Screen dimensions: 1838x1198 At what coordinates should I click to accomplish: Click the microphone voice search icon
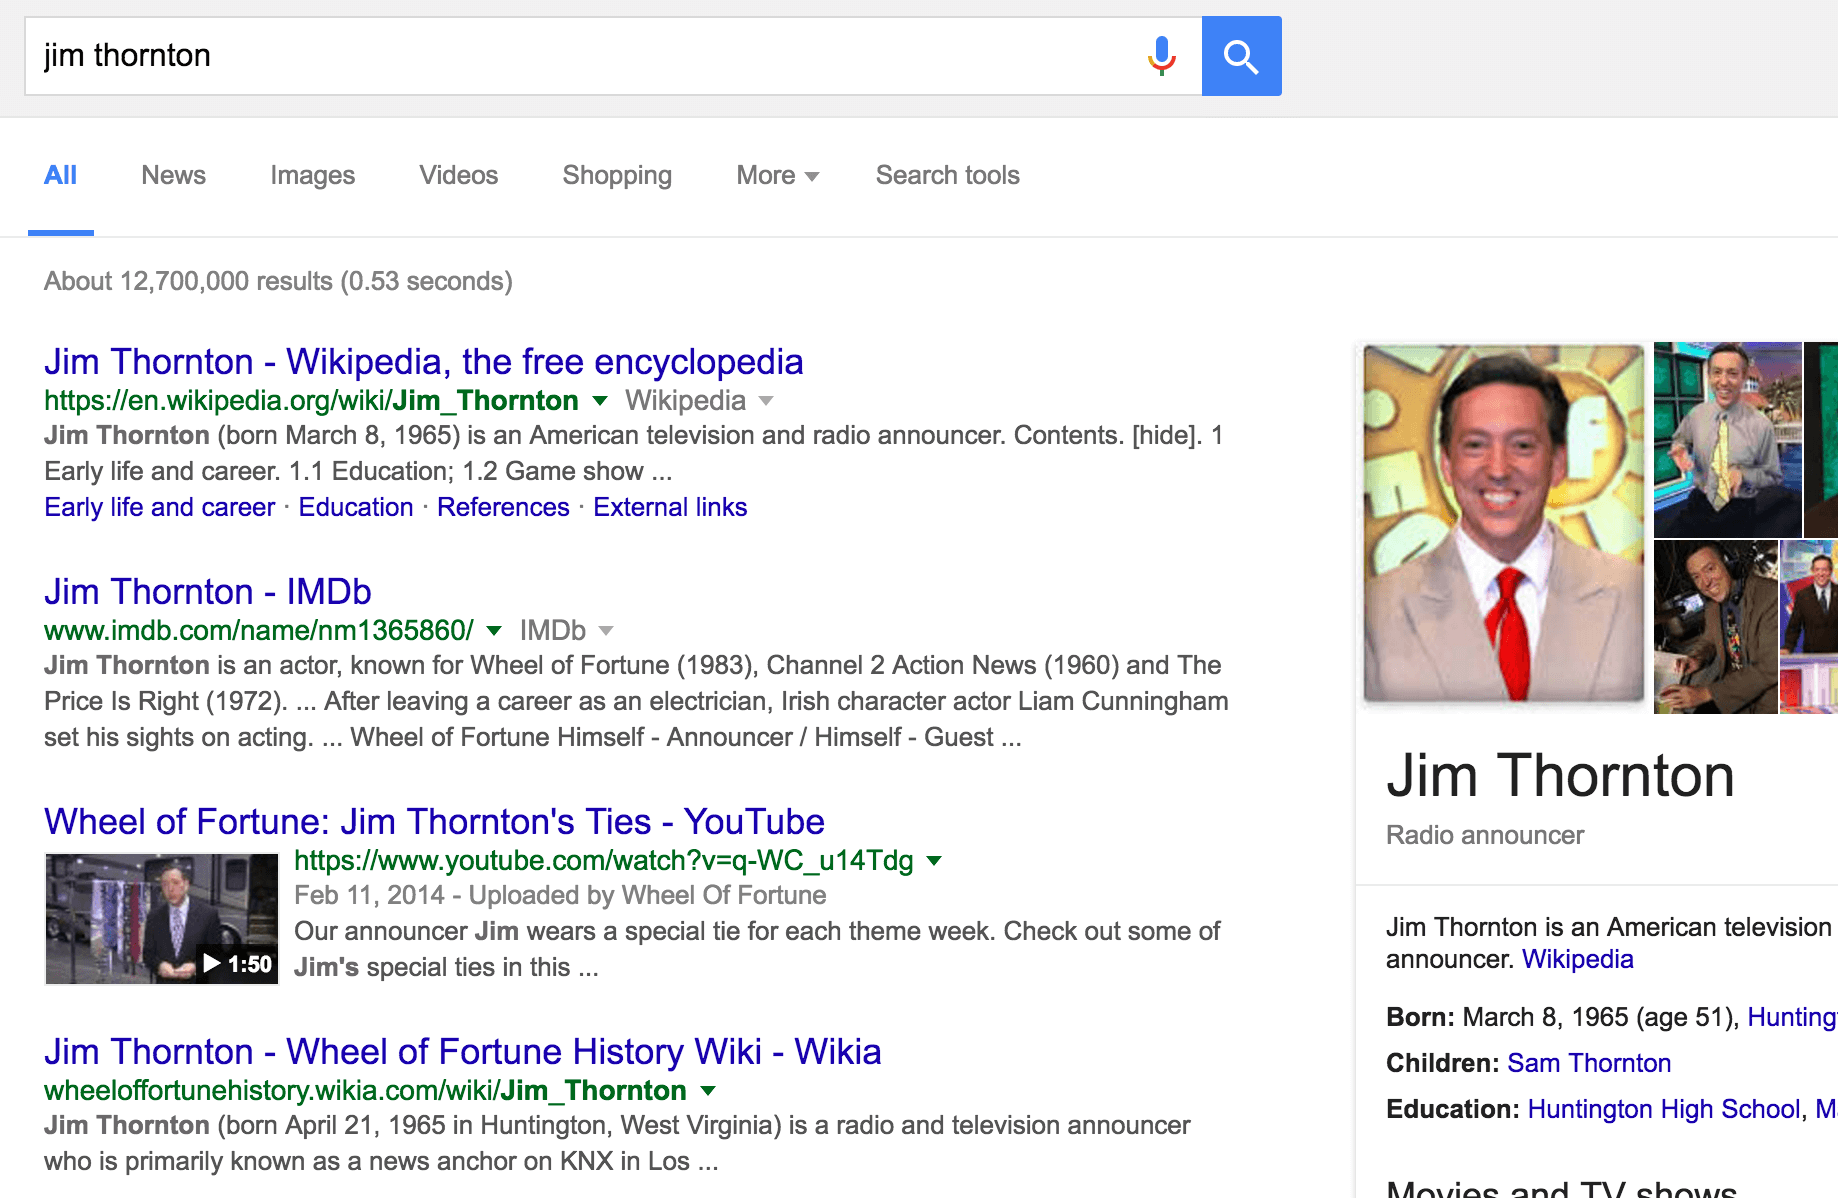click(x=1161, y=56)
